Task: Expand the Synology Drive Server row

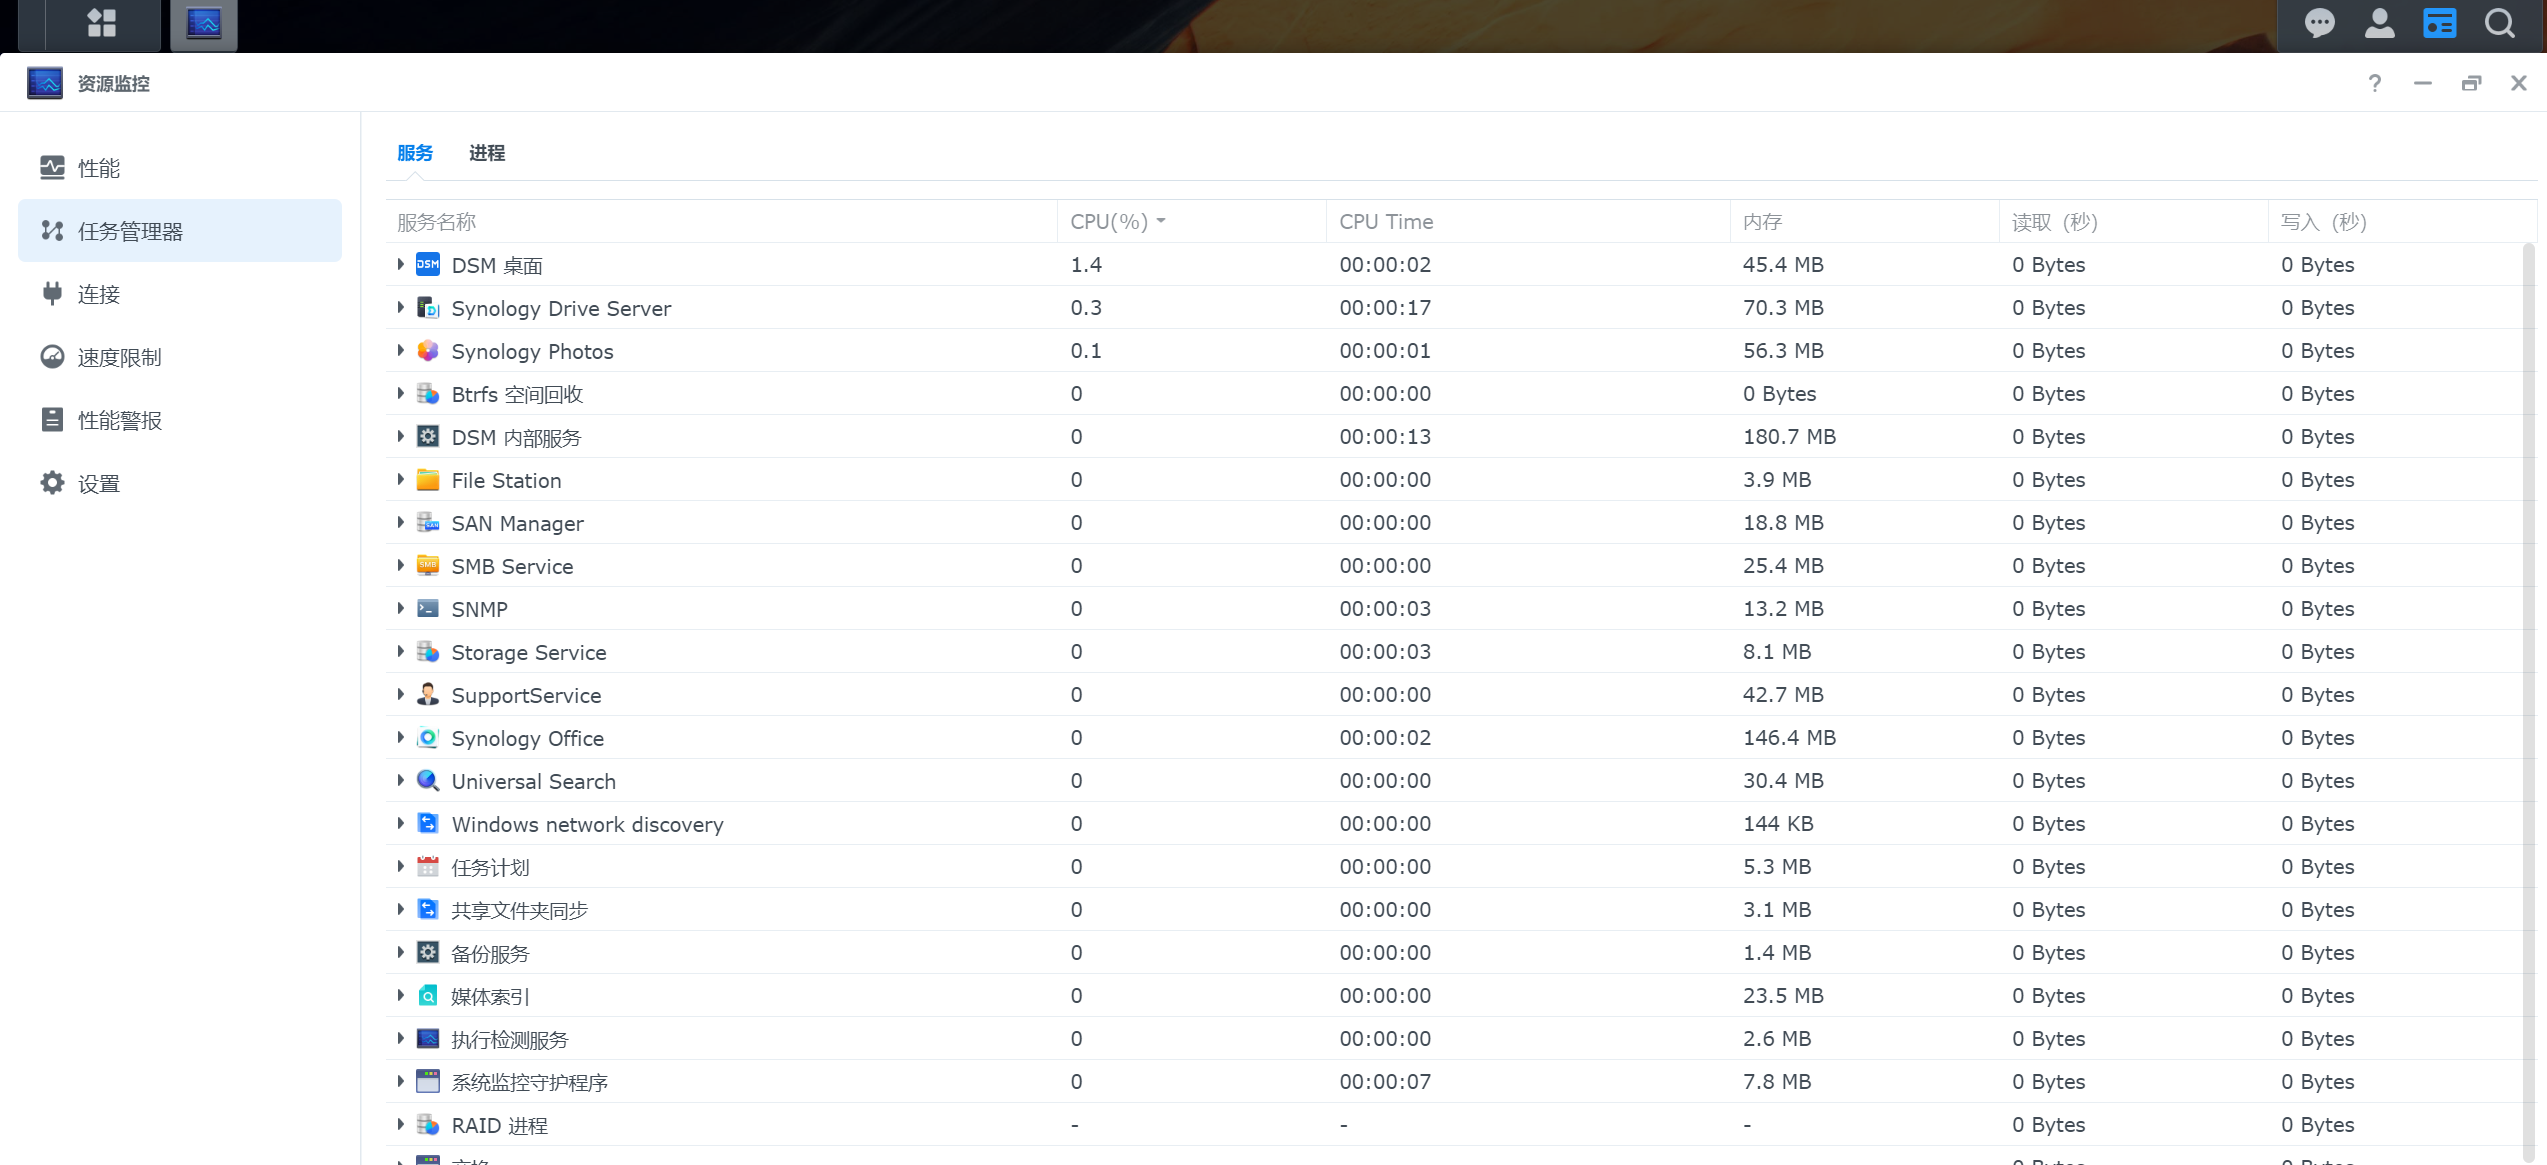Action: coord(401,307)
